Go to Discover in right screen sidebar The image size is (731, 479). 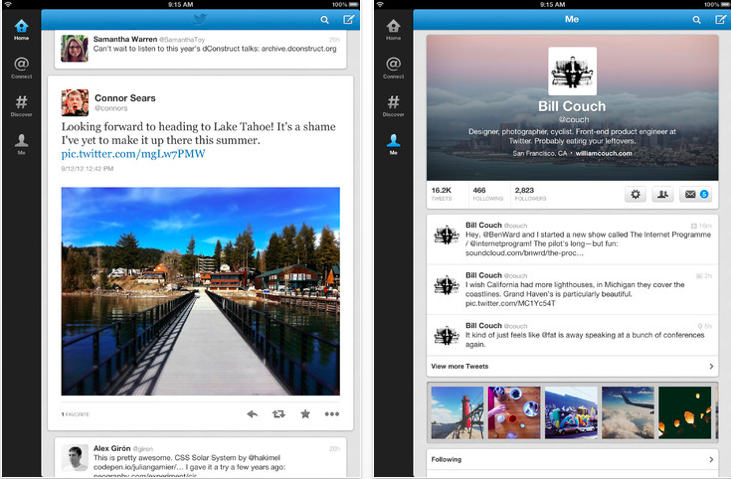(x=393, y=106)
